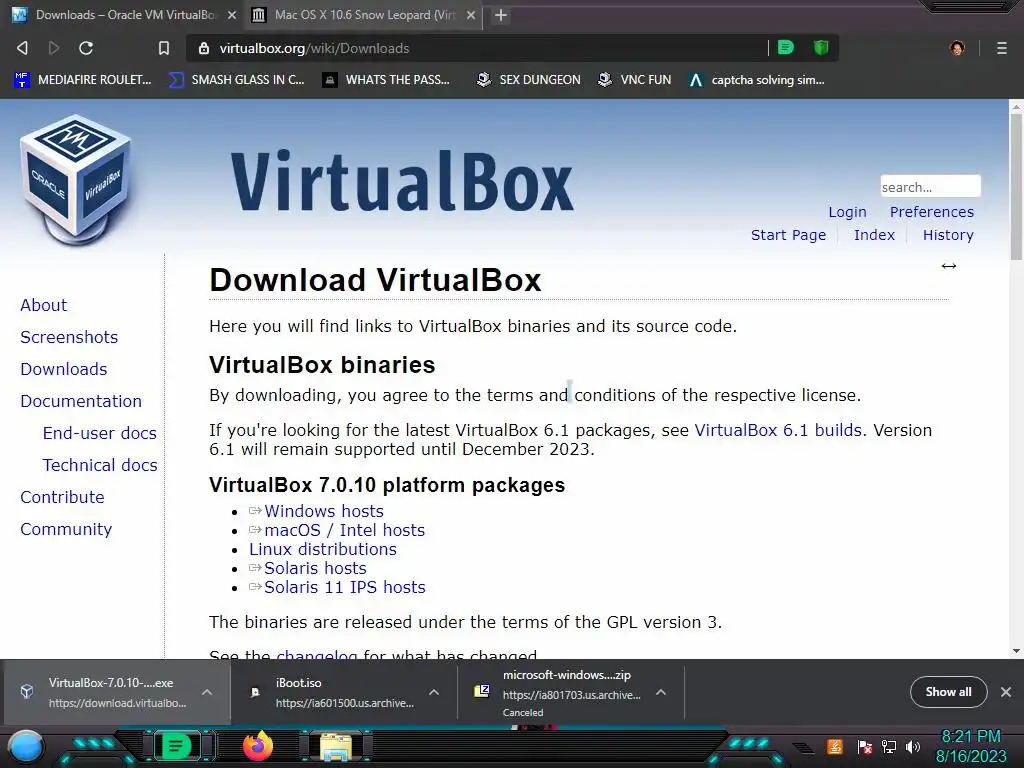Viewport: 1024px width, 768px height.
Task: Open the Index link
Action: tap(874, 235)
